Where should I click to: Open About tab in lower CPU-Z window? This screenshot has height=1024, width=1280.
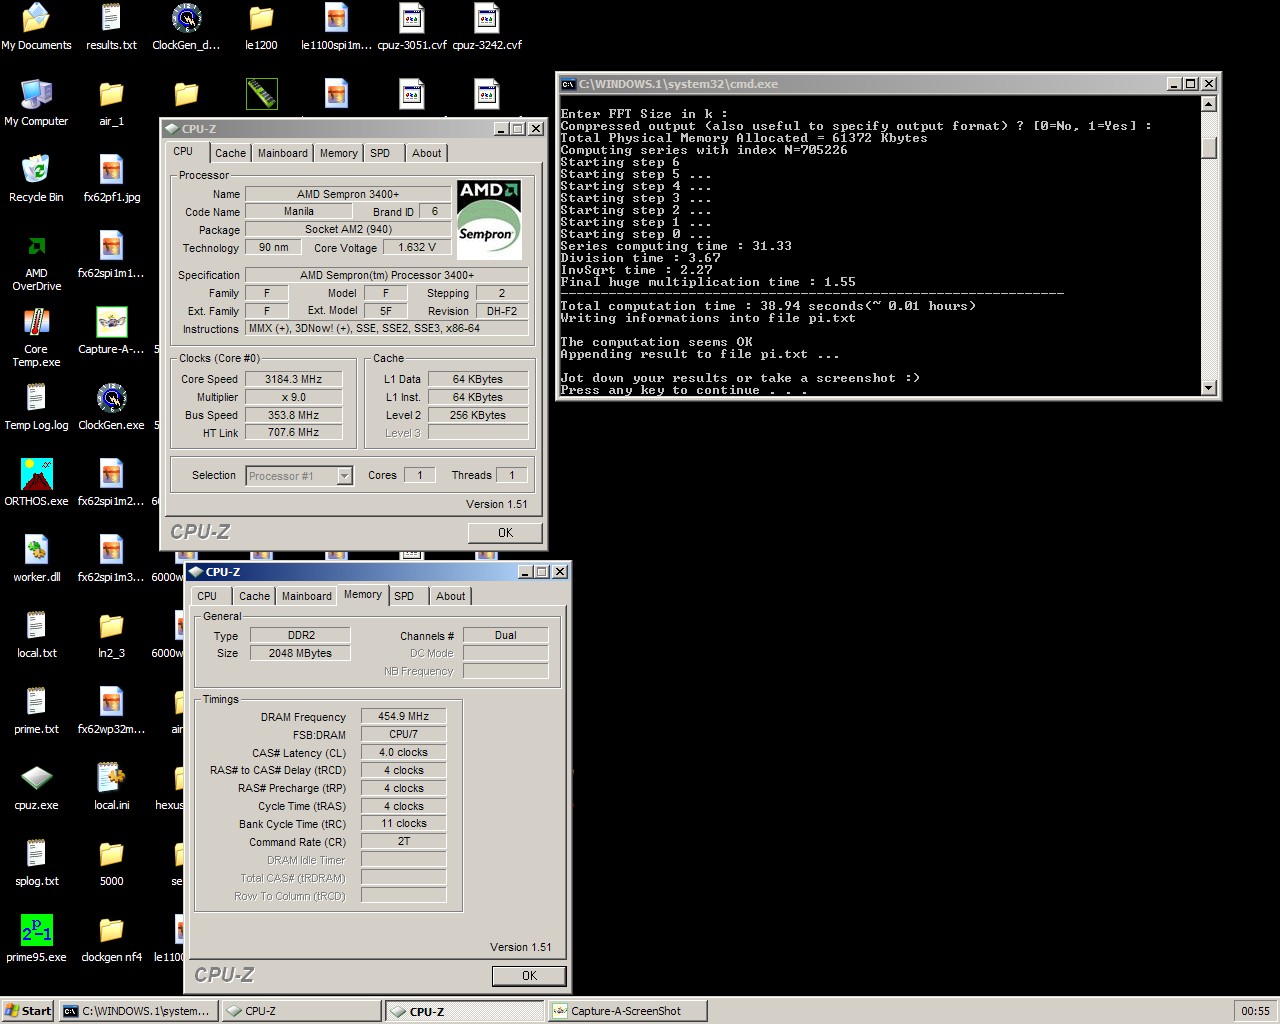[451, 596]
